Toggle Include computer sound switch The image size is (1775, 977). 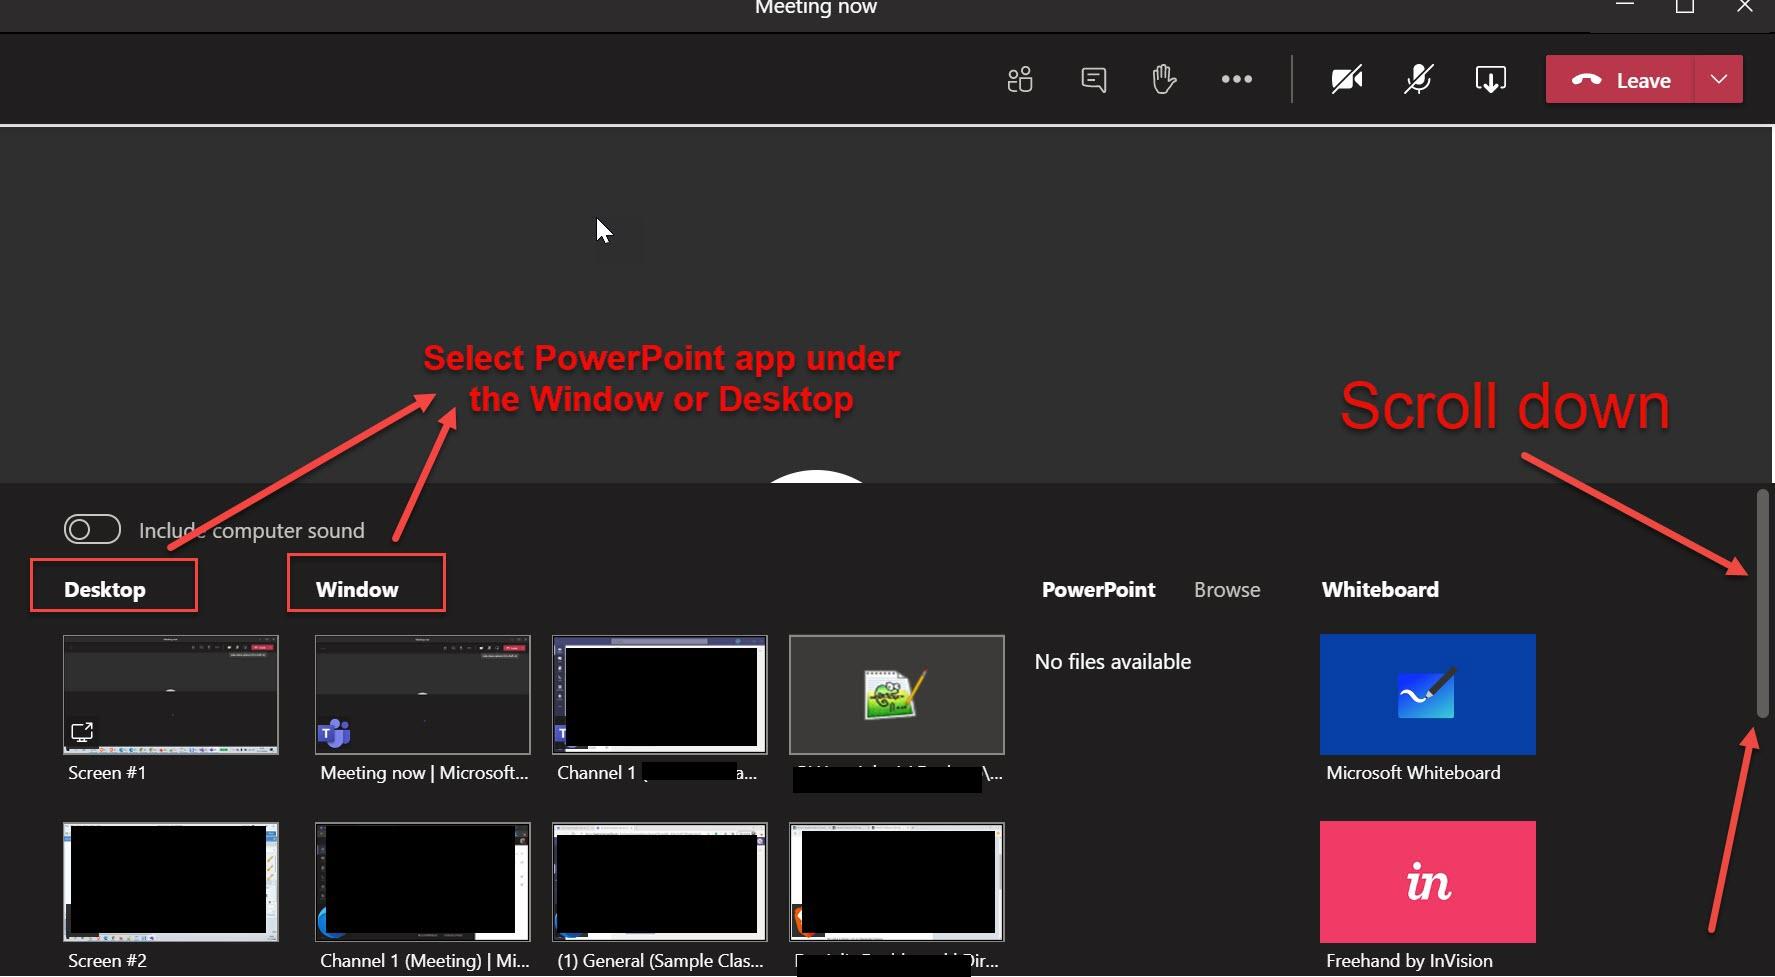point(92,529)
